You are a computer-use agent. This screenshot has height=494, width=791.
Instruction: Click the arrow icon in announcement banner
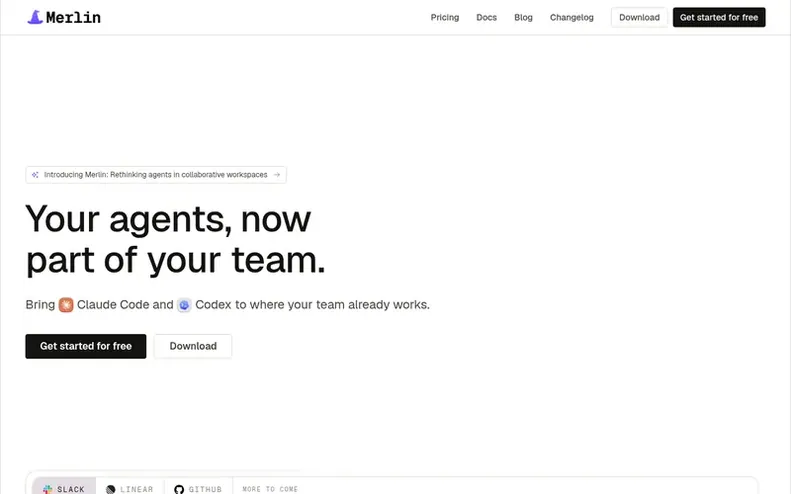click(276, 175)
